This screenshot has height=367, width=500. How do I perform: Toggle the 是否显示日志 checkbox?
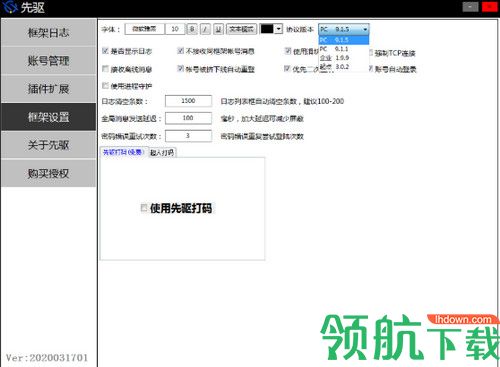[105, 51]
